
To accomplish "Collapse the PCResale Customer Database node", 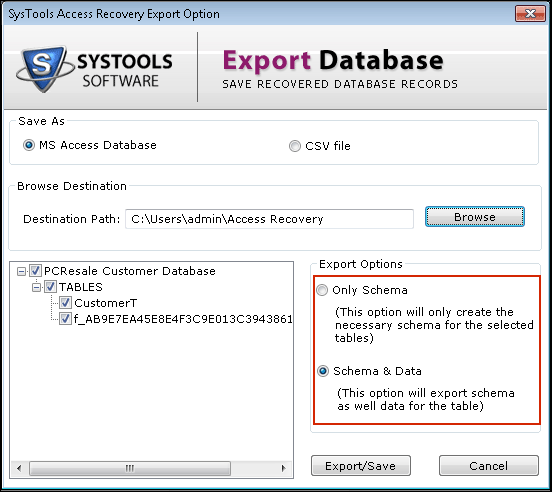I will point(21,271).
